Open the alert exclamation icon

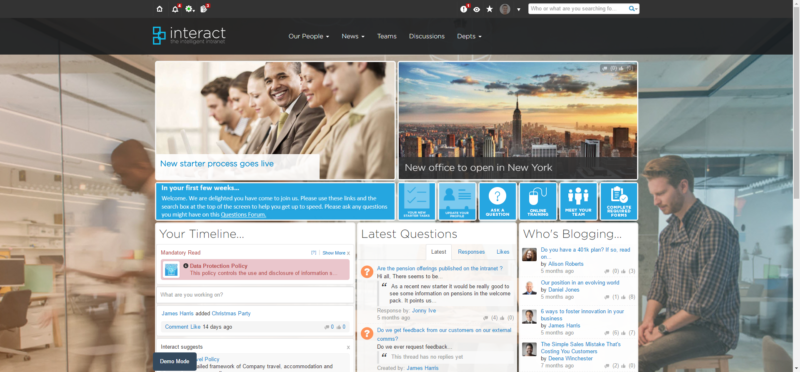pos(464,9)
